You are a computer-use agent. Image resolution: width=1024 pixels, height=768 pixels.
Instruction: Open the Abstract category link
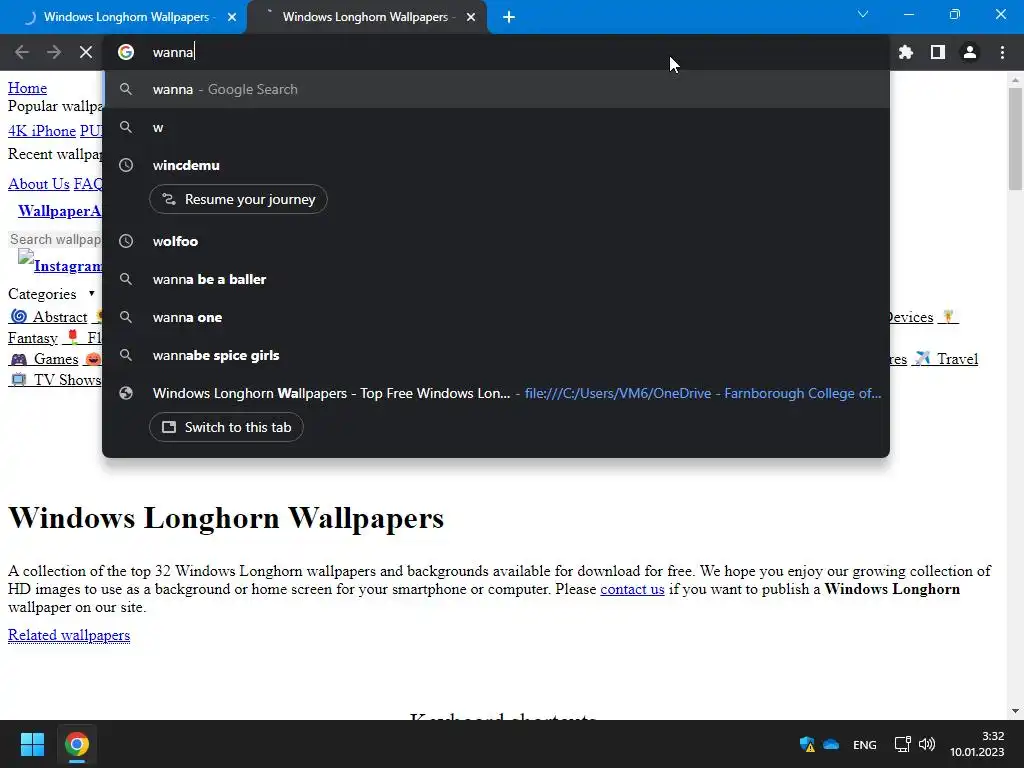click(48, 317)
